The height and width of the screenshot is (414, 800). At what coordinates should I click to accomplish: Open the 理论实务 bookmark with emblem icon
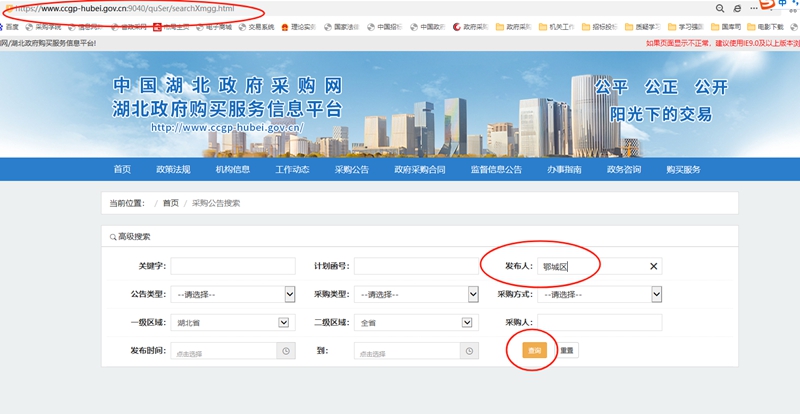tap(299, 27)
